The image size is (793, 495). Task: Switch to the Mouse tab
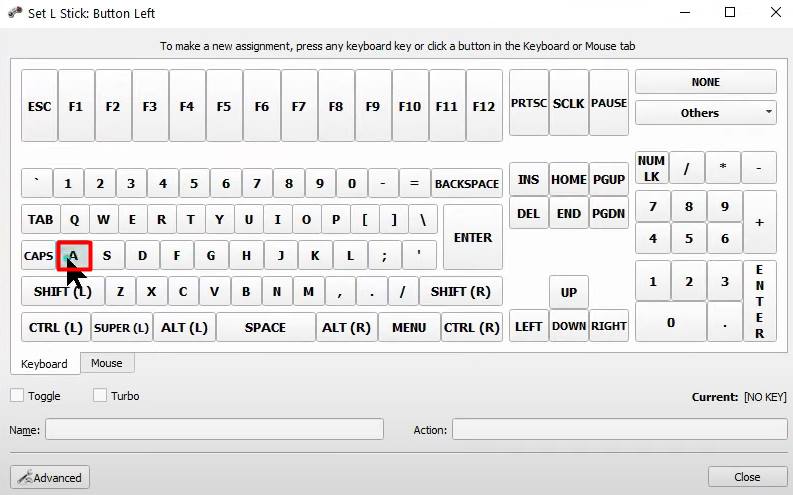pyautogui.click(x=107, y=363)
